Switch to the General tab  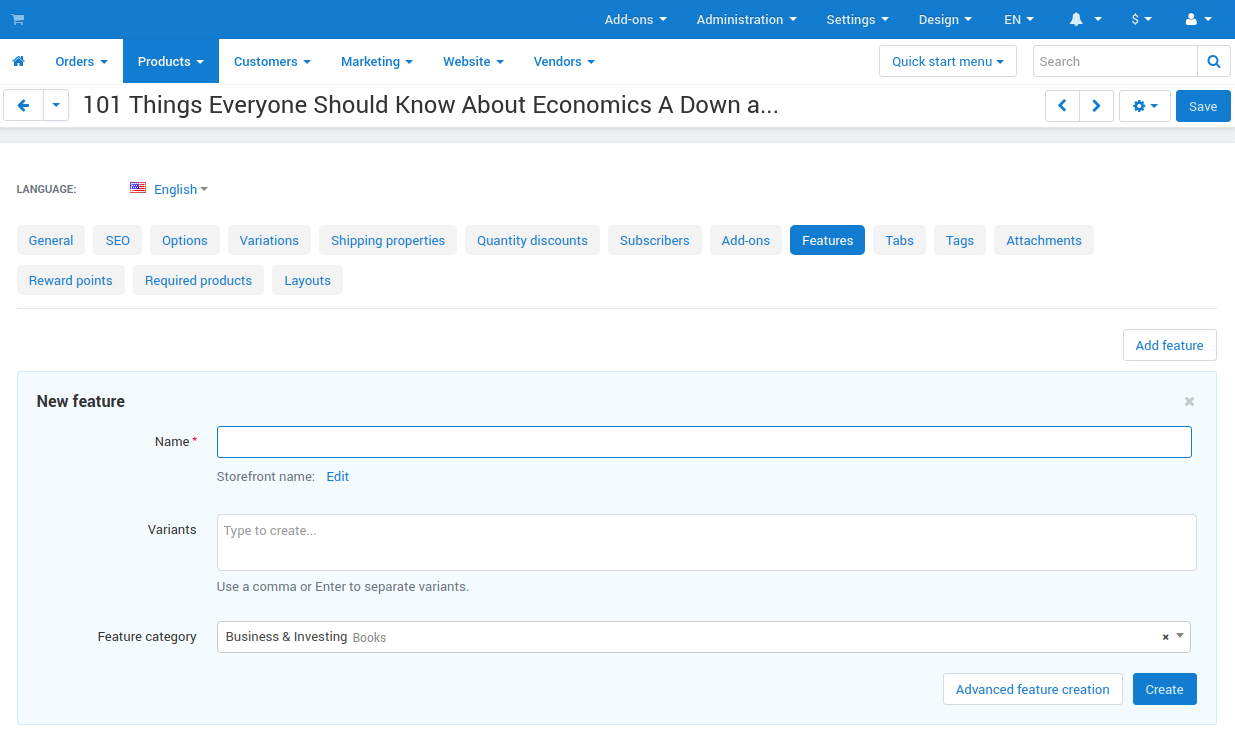point(51,240)
